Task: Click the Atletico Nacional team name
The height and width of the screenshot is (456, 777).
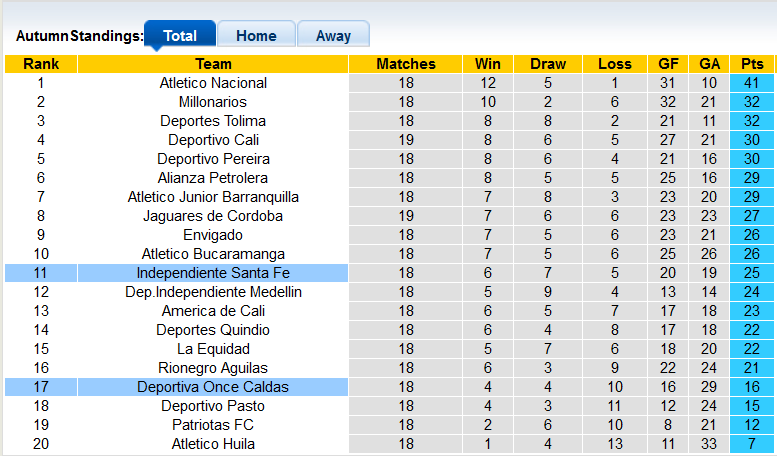Action: 213,83
